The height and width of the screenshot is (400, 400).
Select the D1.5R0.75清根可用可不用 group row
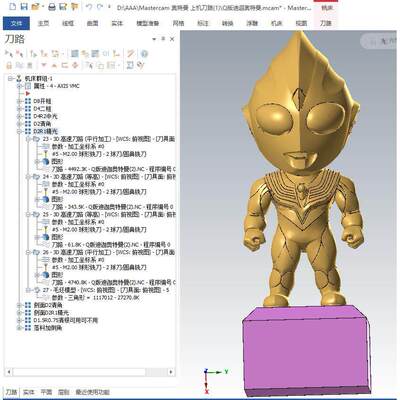point(66,320)
